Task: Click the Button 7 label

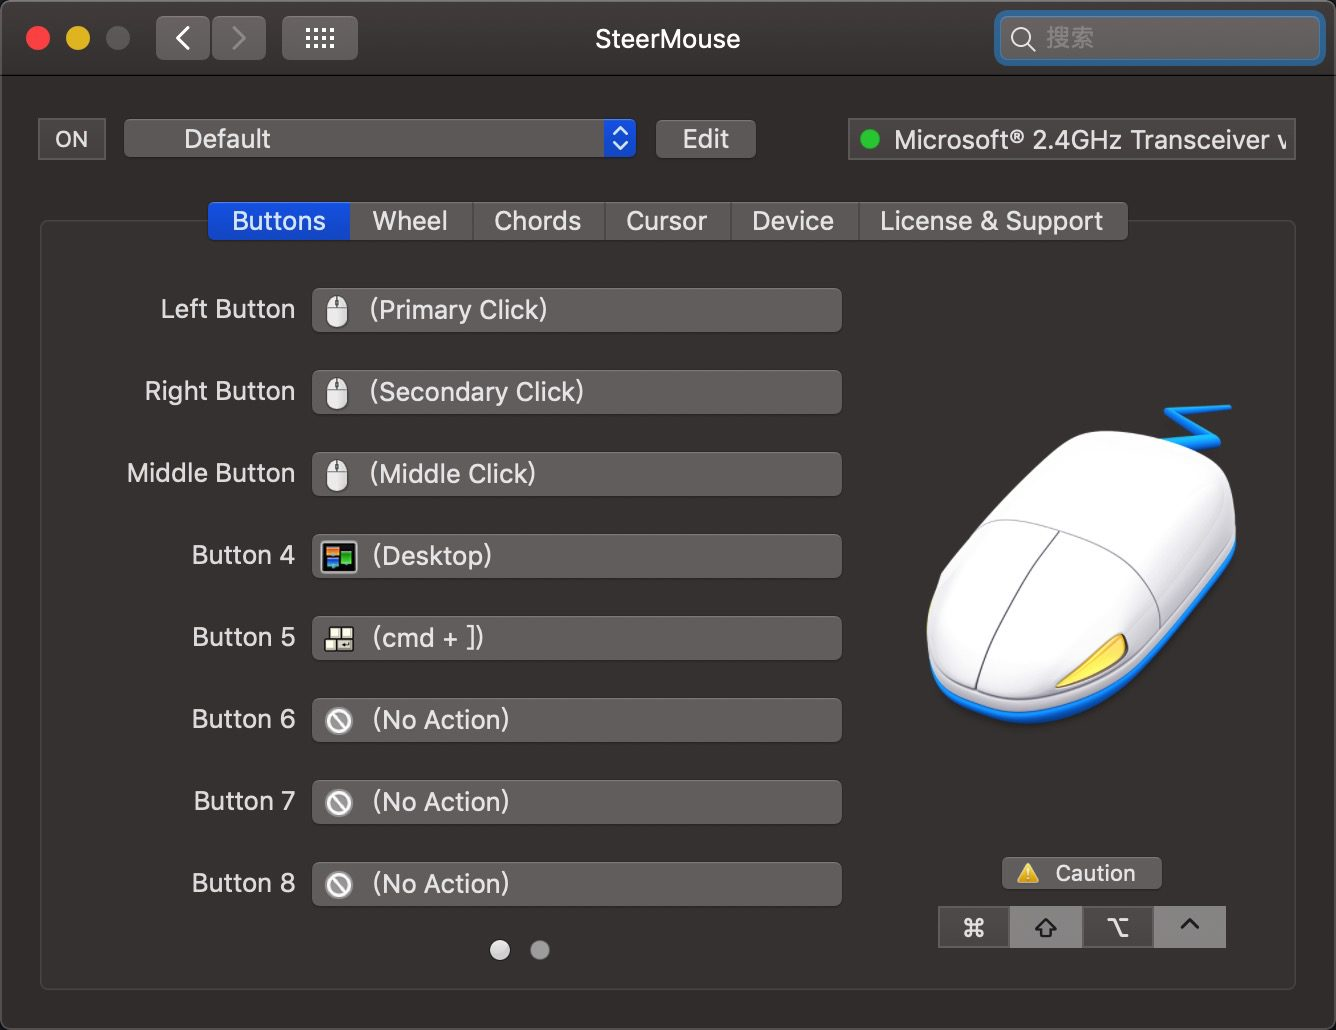Action: coord(244,801)
